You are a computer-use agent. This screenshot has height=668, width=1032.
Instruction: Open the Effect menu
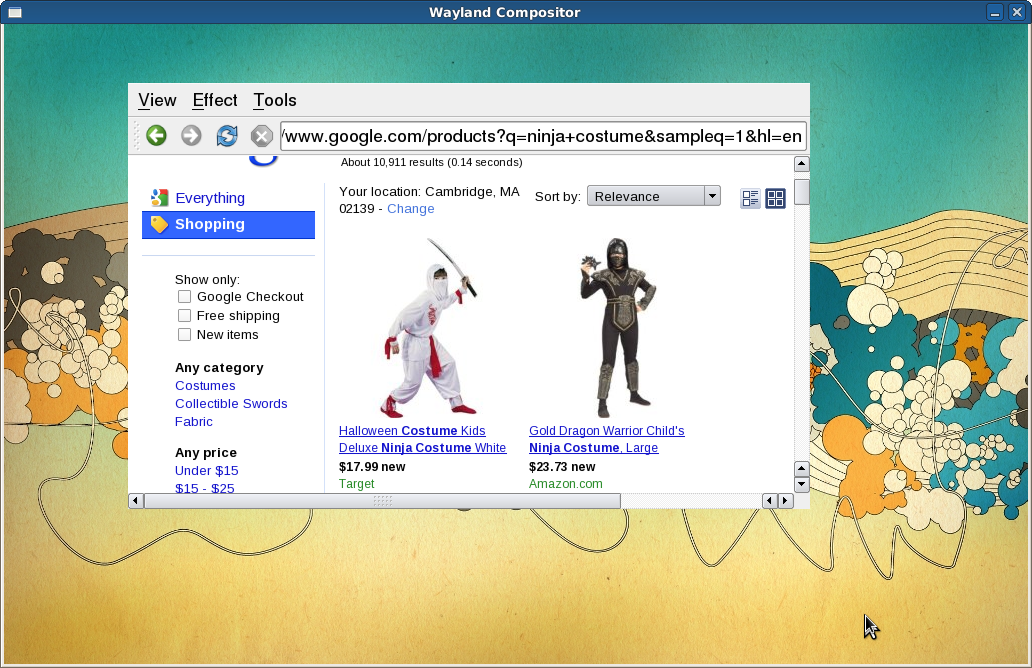[x=214, y=100]
